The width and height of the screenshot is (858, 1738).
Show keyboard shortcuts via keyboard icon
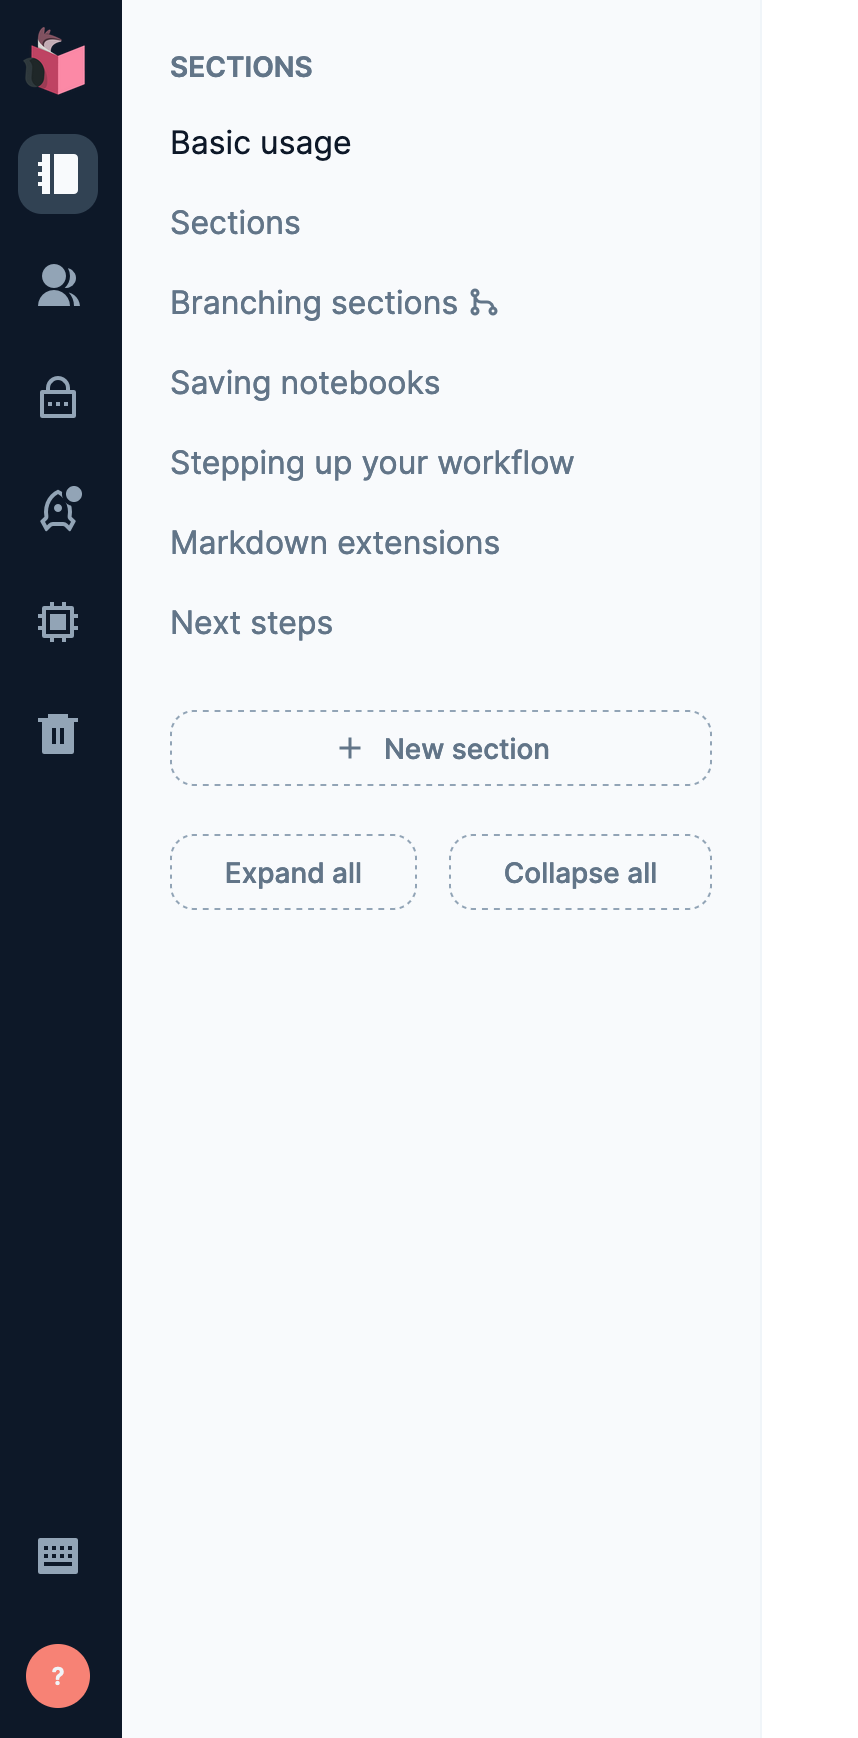coord(57,1554)
